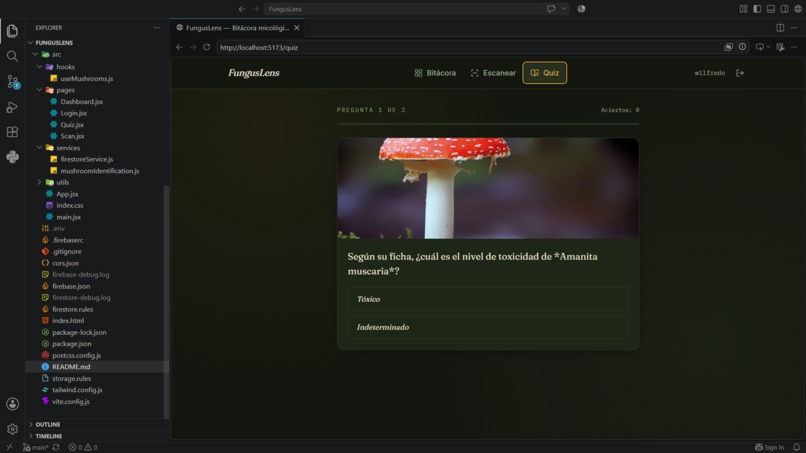Open the browser preview devtools icon
Image resolution: width=806 pixels, height=453 pixels.
point(780,47)
